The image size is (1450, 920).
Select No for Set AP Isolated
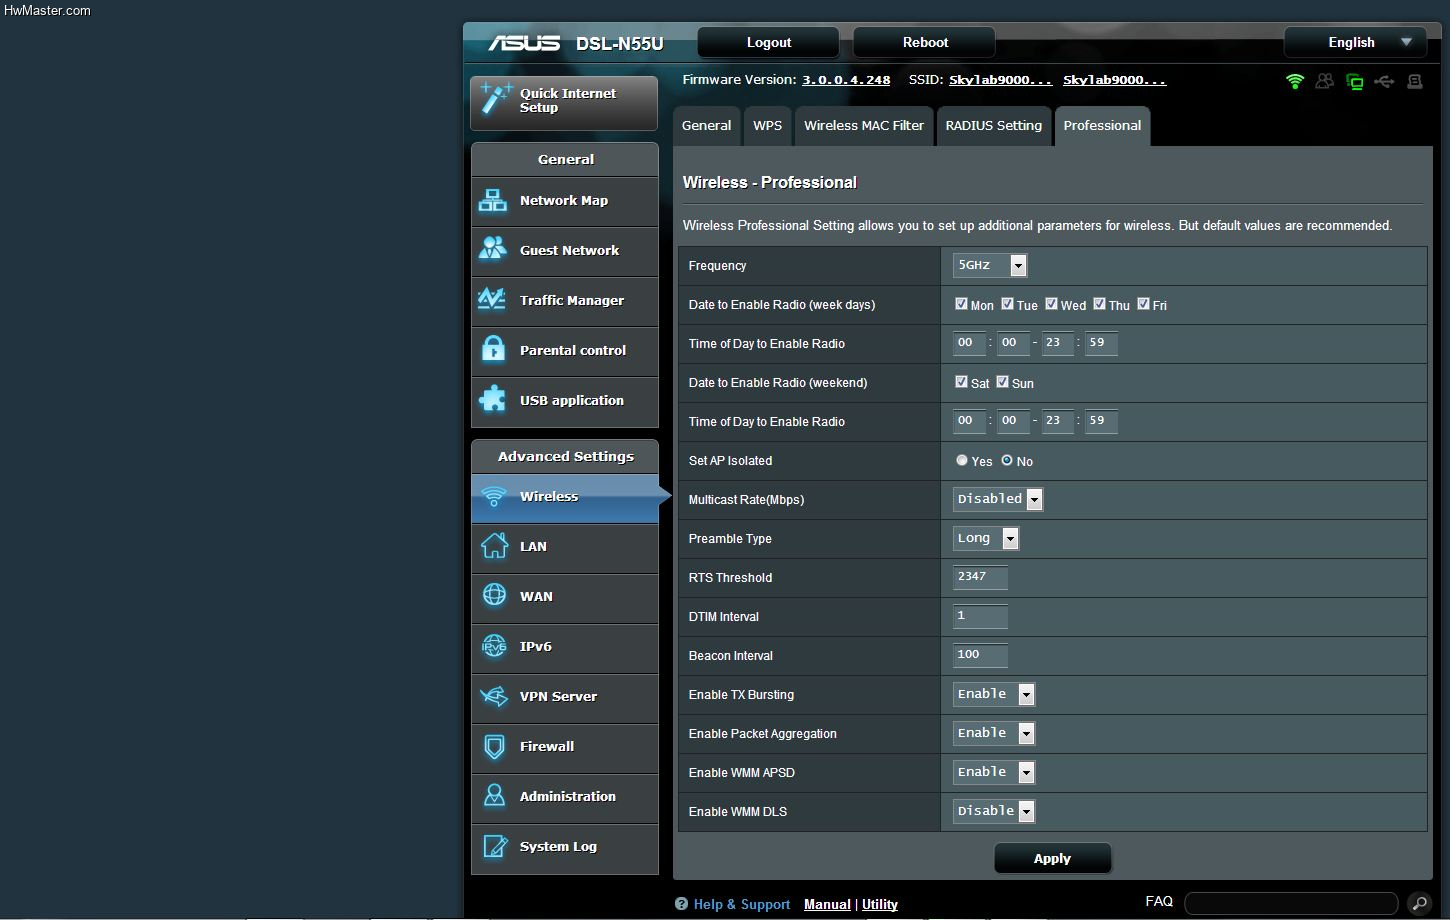tap(1007, 460)
